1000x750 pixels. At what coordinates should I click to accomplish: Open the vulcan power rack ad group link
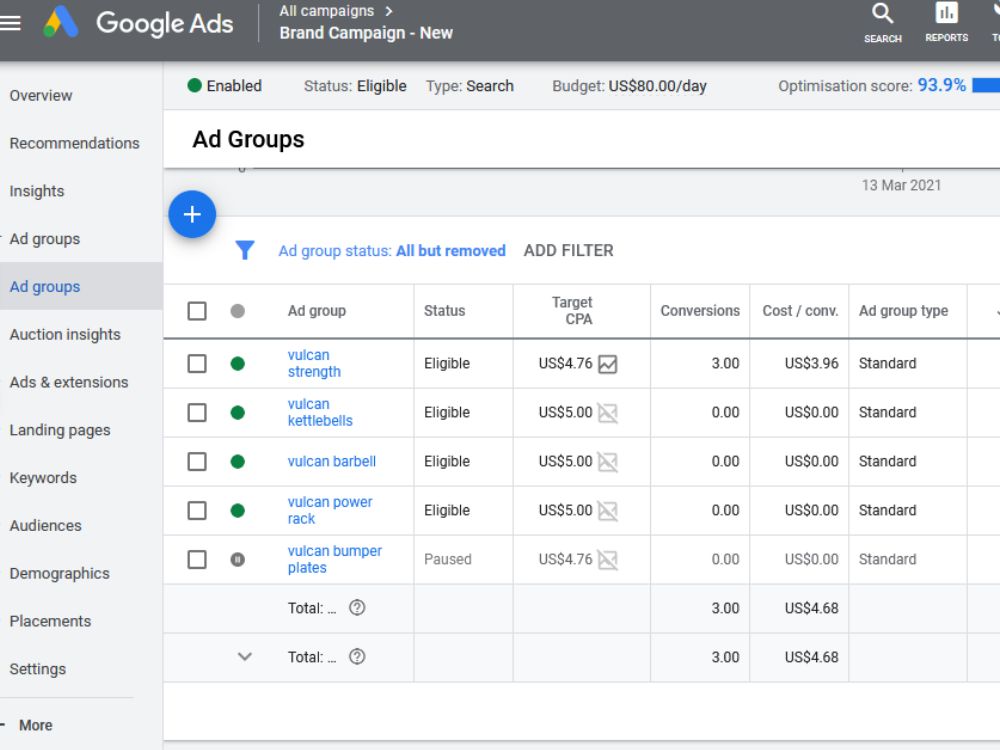click(330, 510)
